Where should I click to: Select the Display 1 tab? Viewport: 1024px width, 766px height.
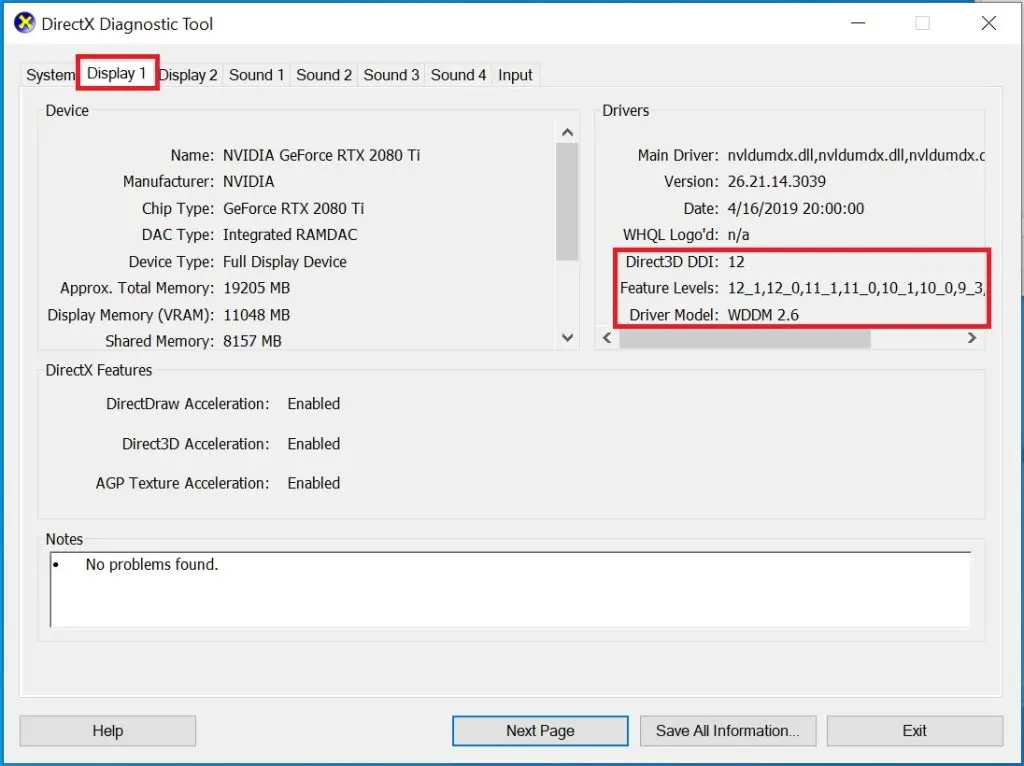point(116,73)
